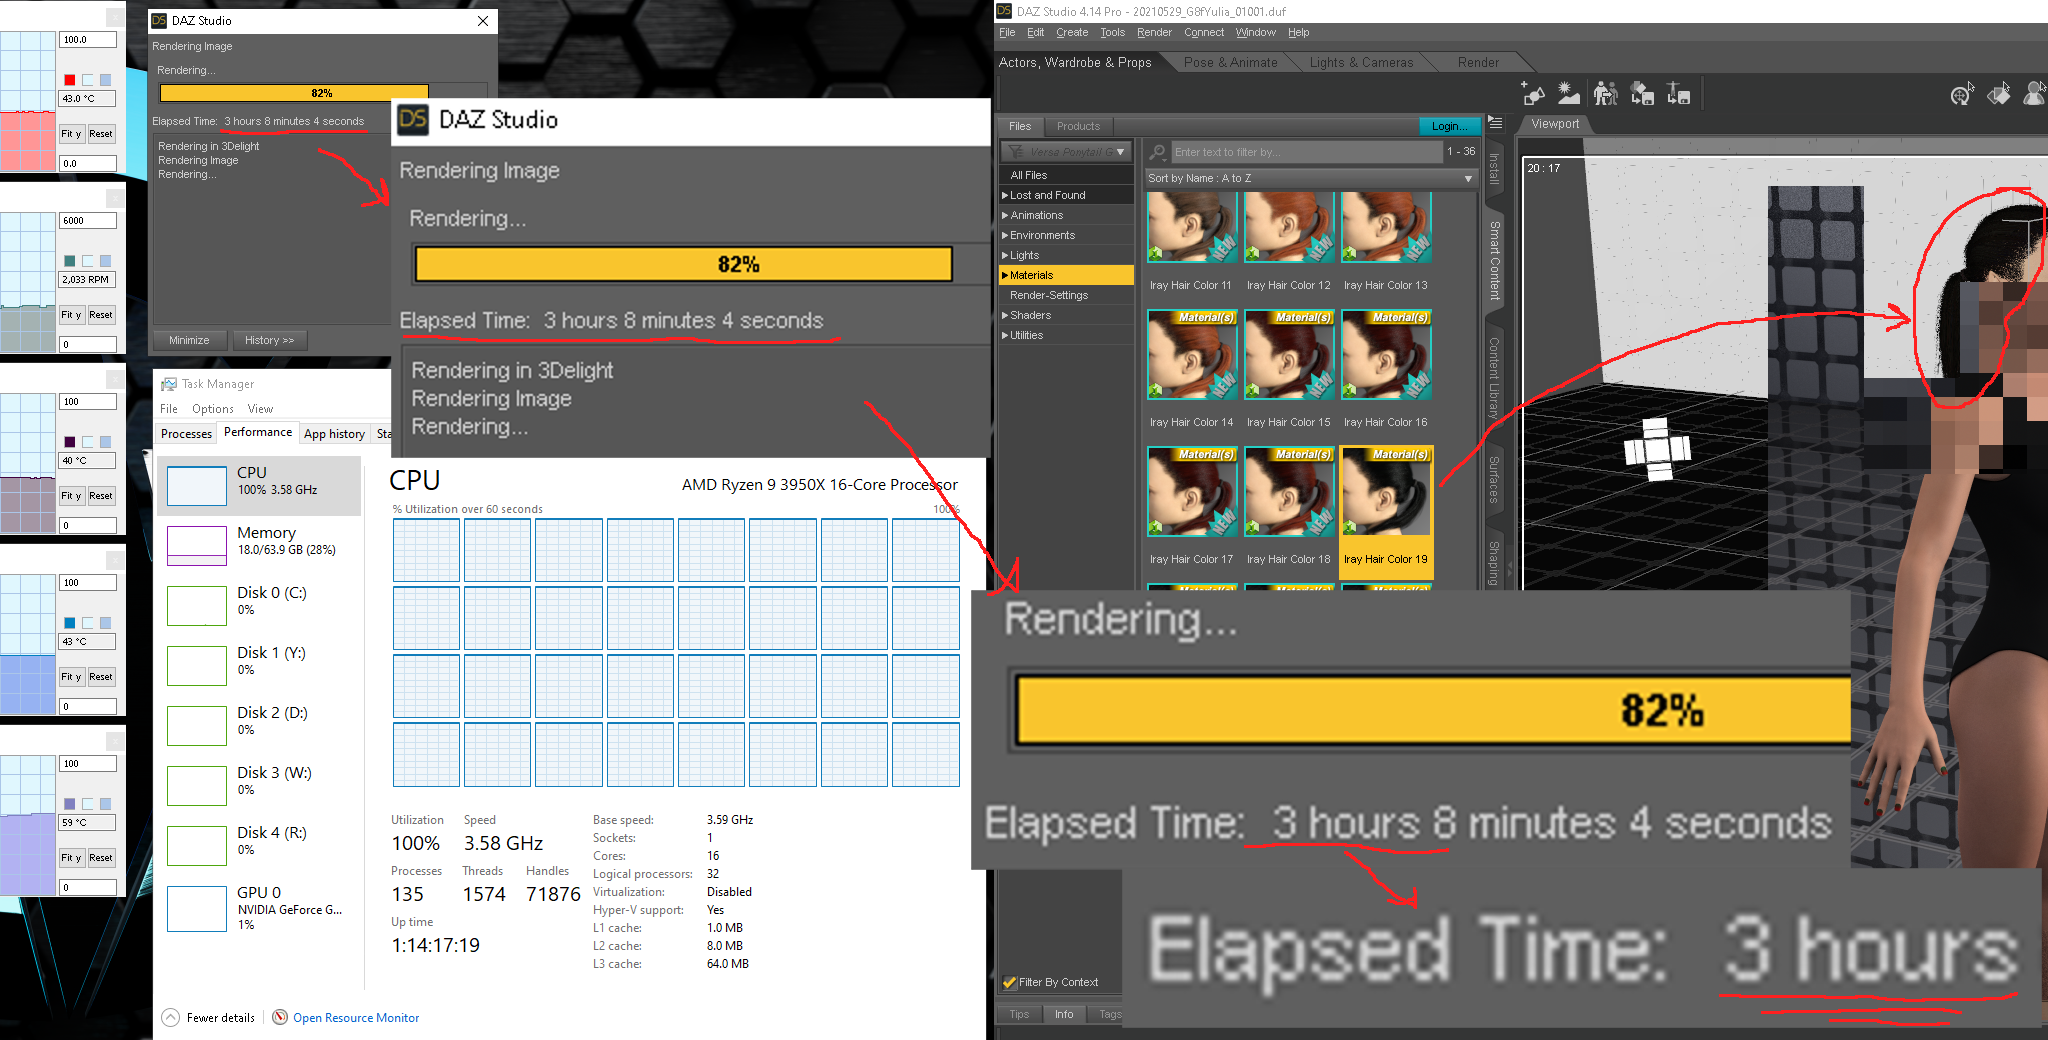Switch to the Processes tab in Task Manager
Screen dimensions: 2048x1040
pyautogui.click(x=186, y=434)
